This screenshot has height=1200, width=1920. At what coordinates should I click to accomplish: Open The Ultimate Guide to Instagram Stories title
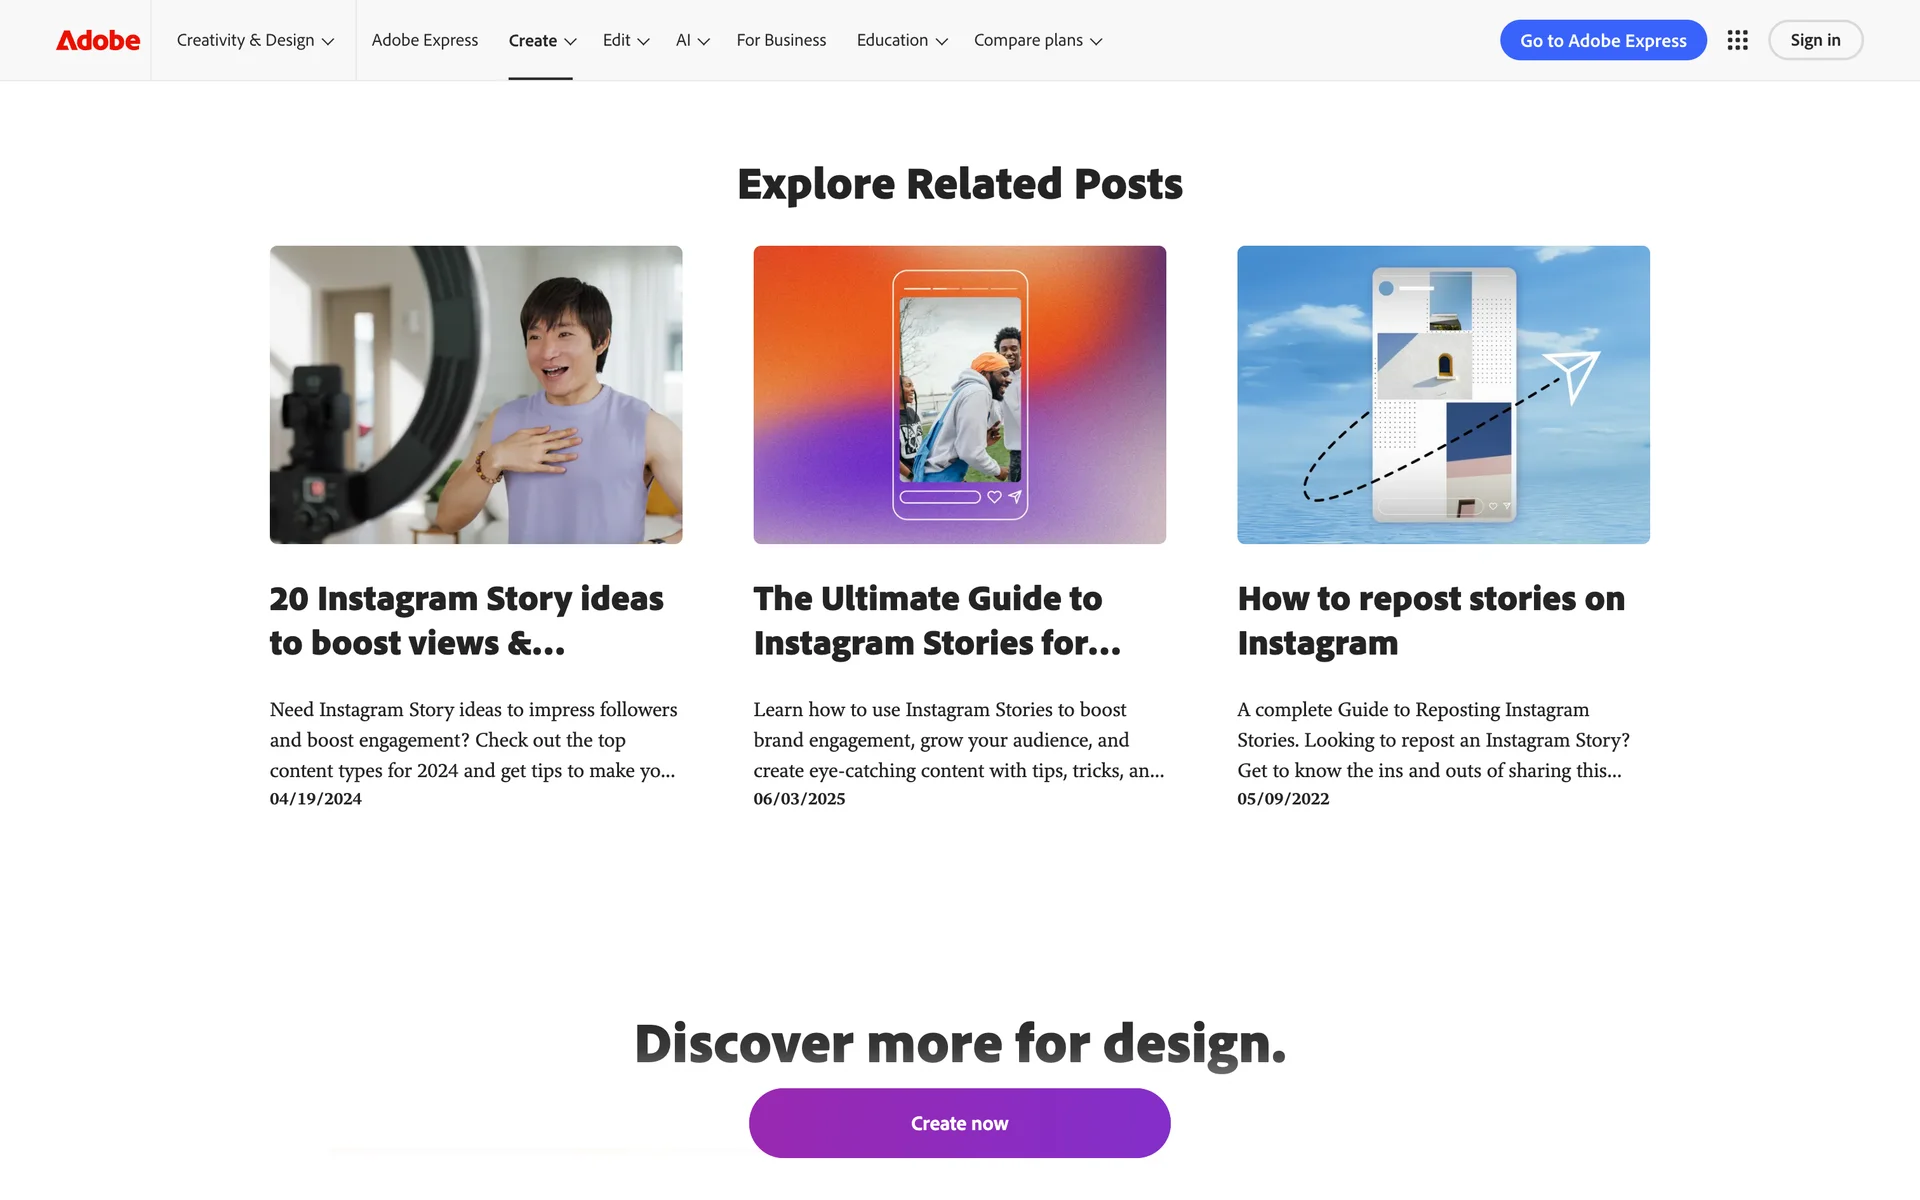tap(937, 620)
